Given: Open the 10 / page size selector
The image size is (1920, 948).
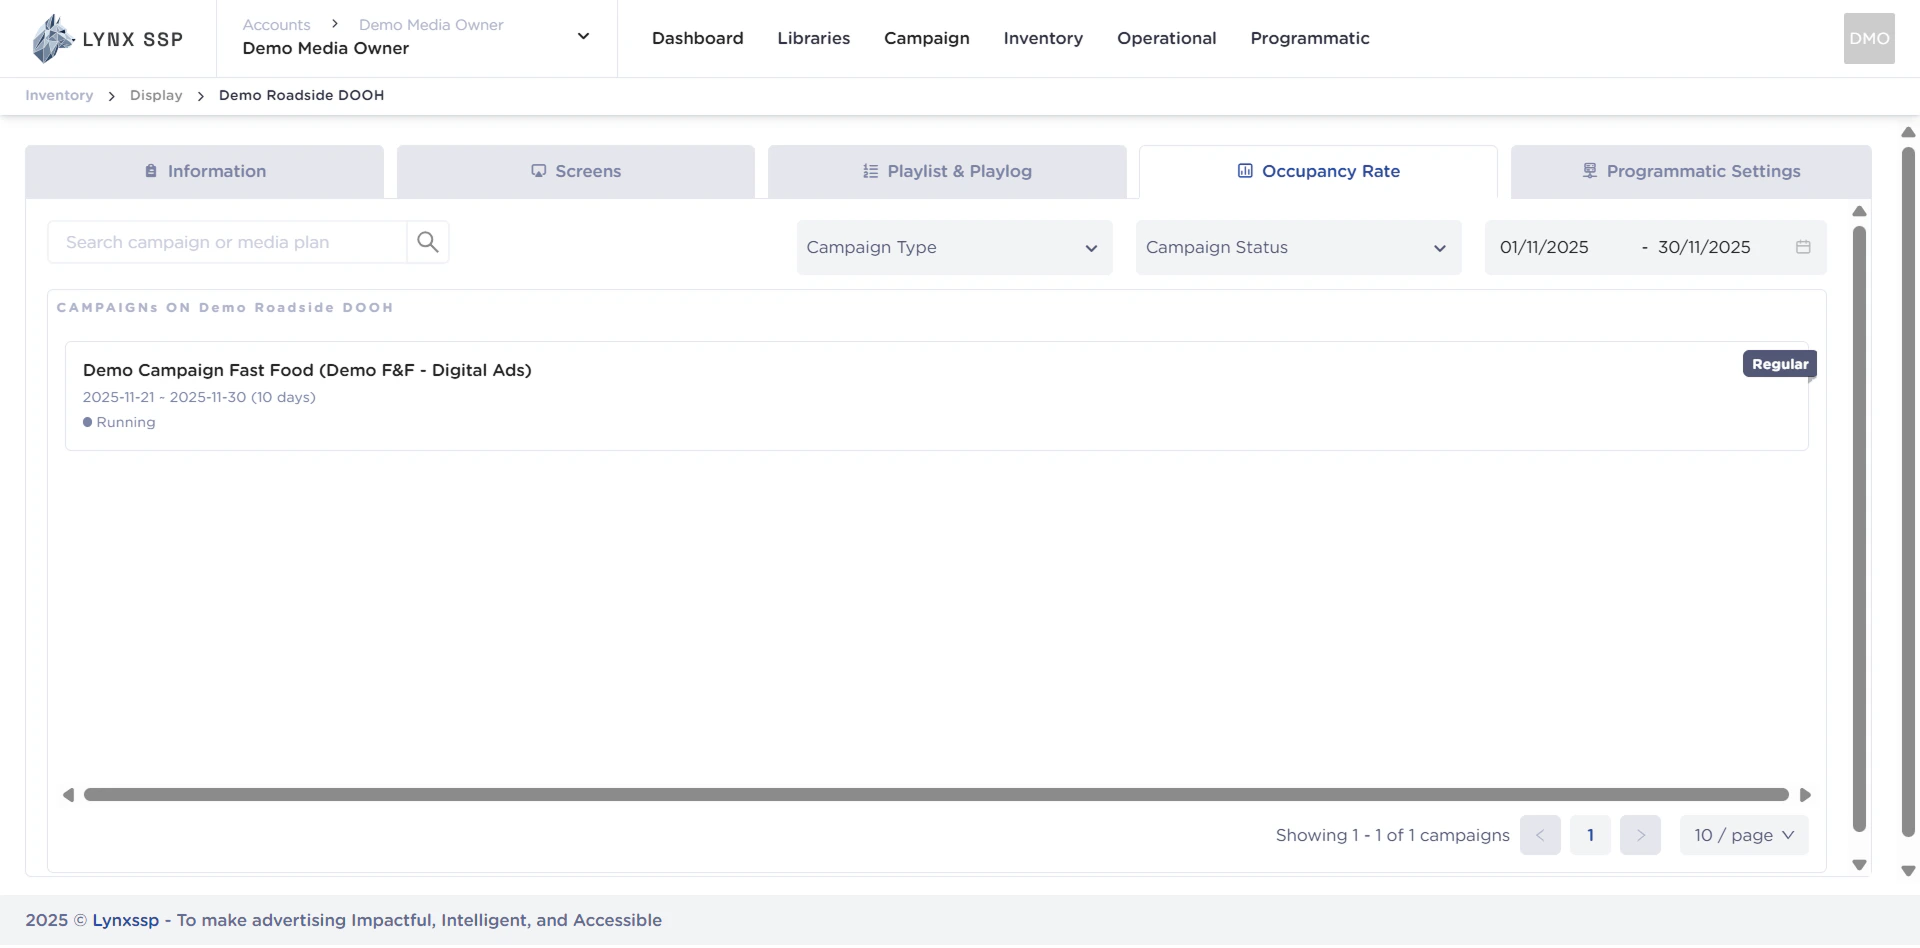Looking at the screenshot, I should 1744,835.
